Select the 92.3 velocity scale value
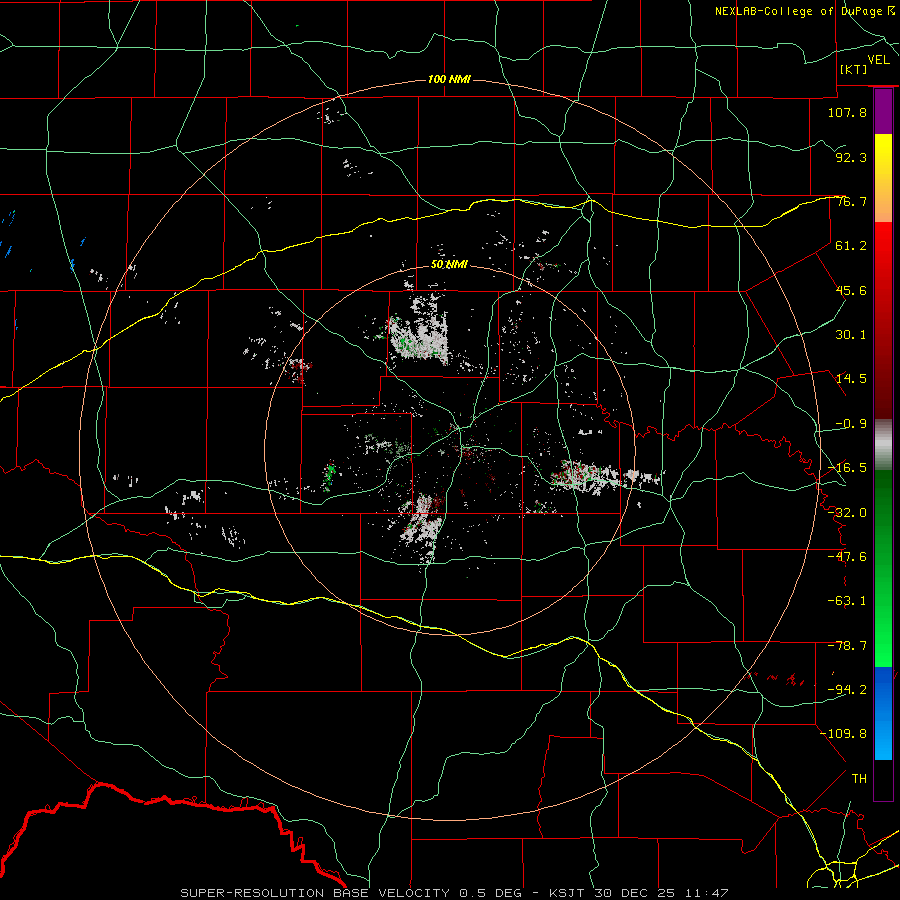The height and width of the screenshot is (900, 900). pyautogui.click(x=851, y=157)
